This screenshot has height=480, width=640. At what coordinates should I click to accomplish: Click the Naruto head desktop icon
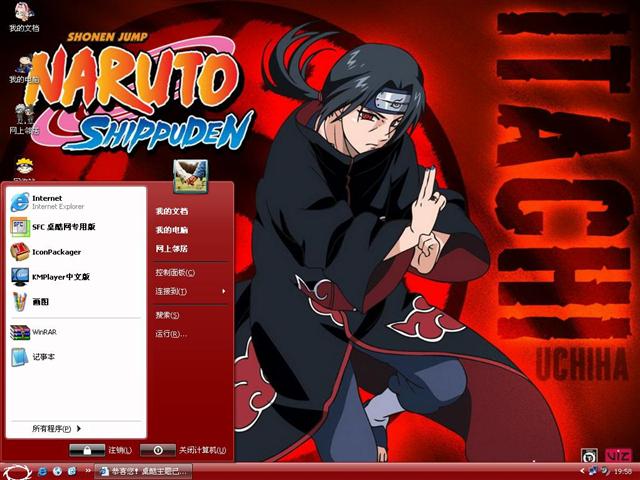click(24, 168)
